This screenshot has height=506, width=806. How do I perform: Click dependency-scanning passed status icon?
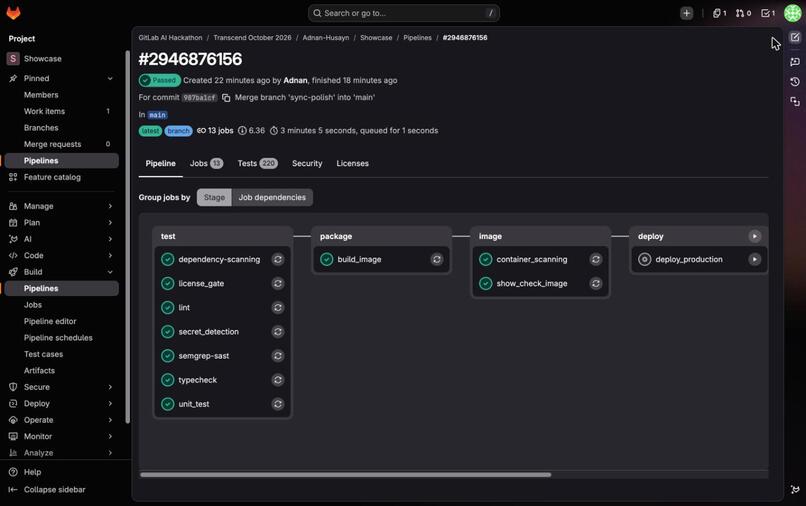pos(168,259)
